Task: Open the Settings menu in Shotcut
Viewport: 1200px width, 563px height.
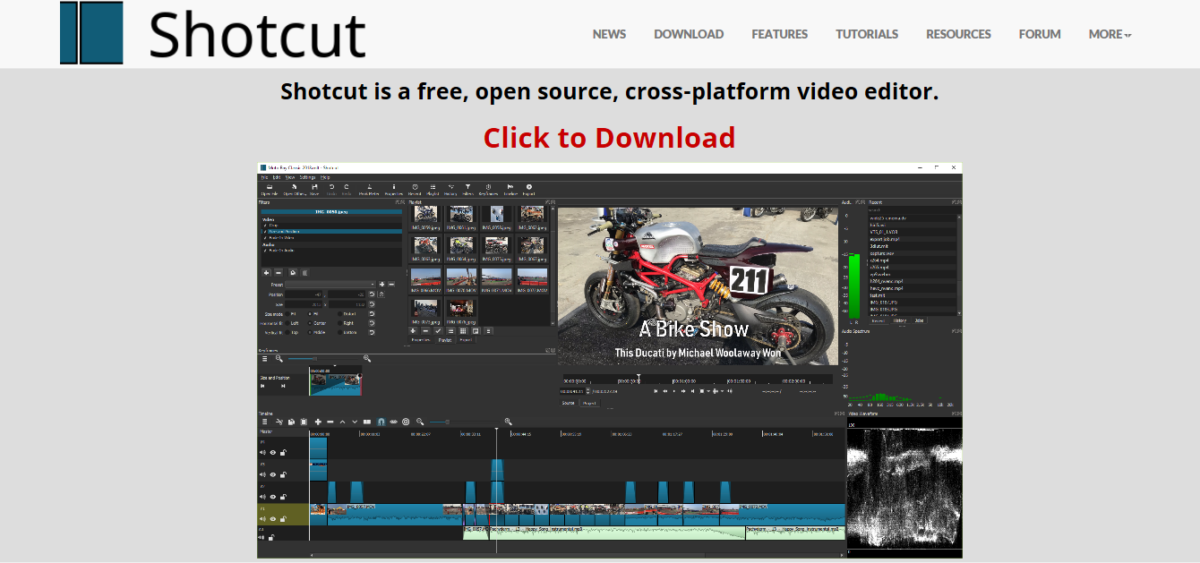Action: pyautogui.click(x=307, y=177)
